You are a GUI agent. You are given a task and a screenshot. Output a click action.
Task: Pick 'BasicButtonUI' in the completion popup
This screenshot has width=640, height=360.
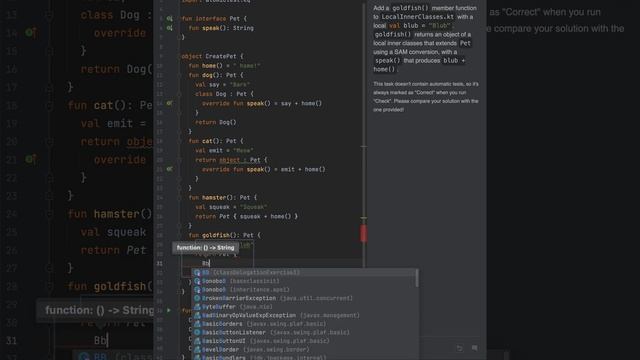[304, 341]
